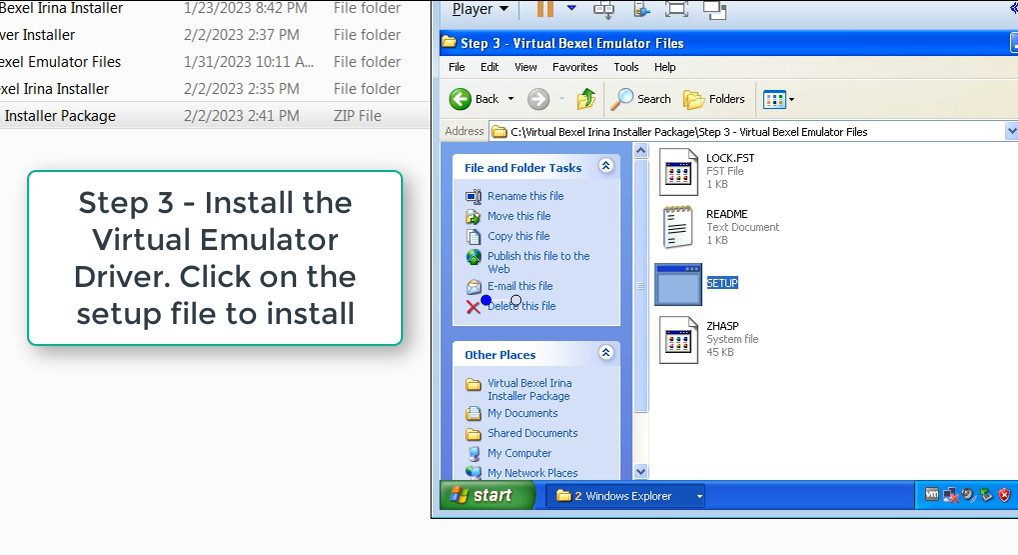Click Rename this file link
Screen dimensions: 1018x555
click(525, 195)
